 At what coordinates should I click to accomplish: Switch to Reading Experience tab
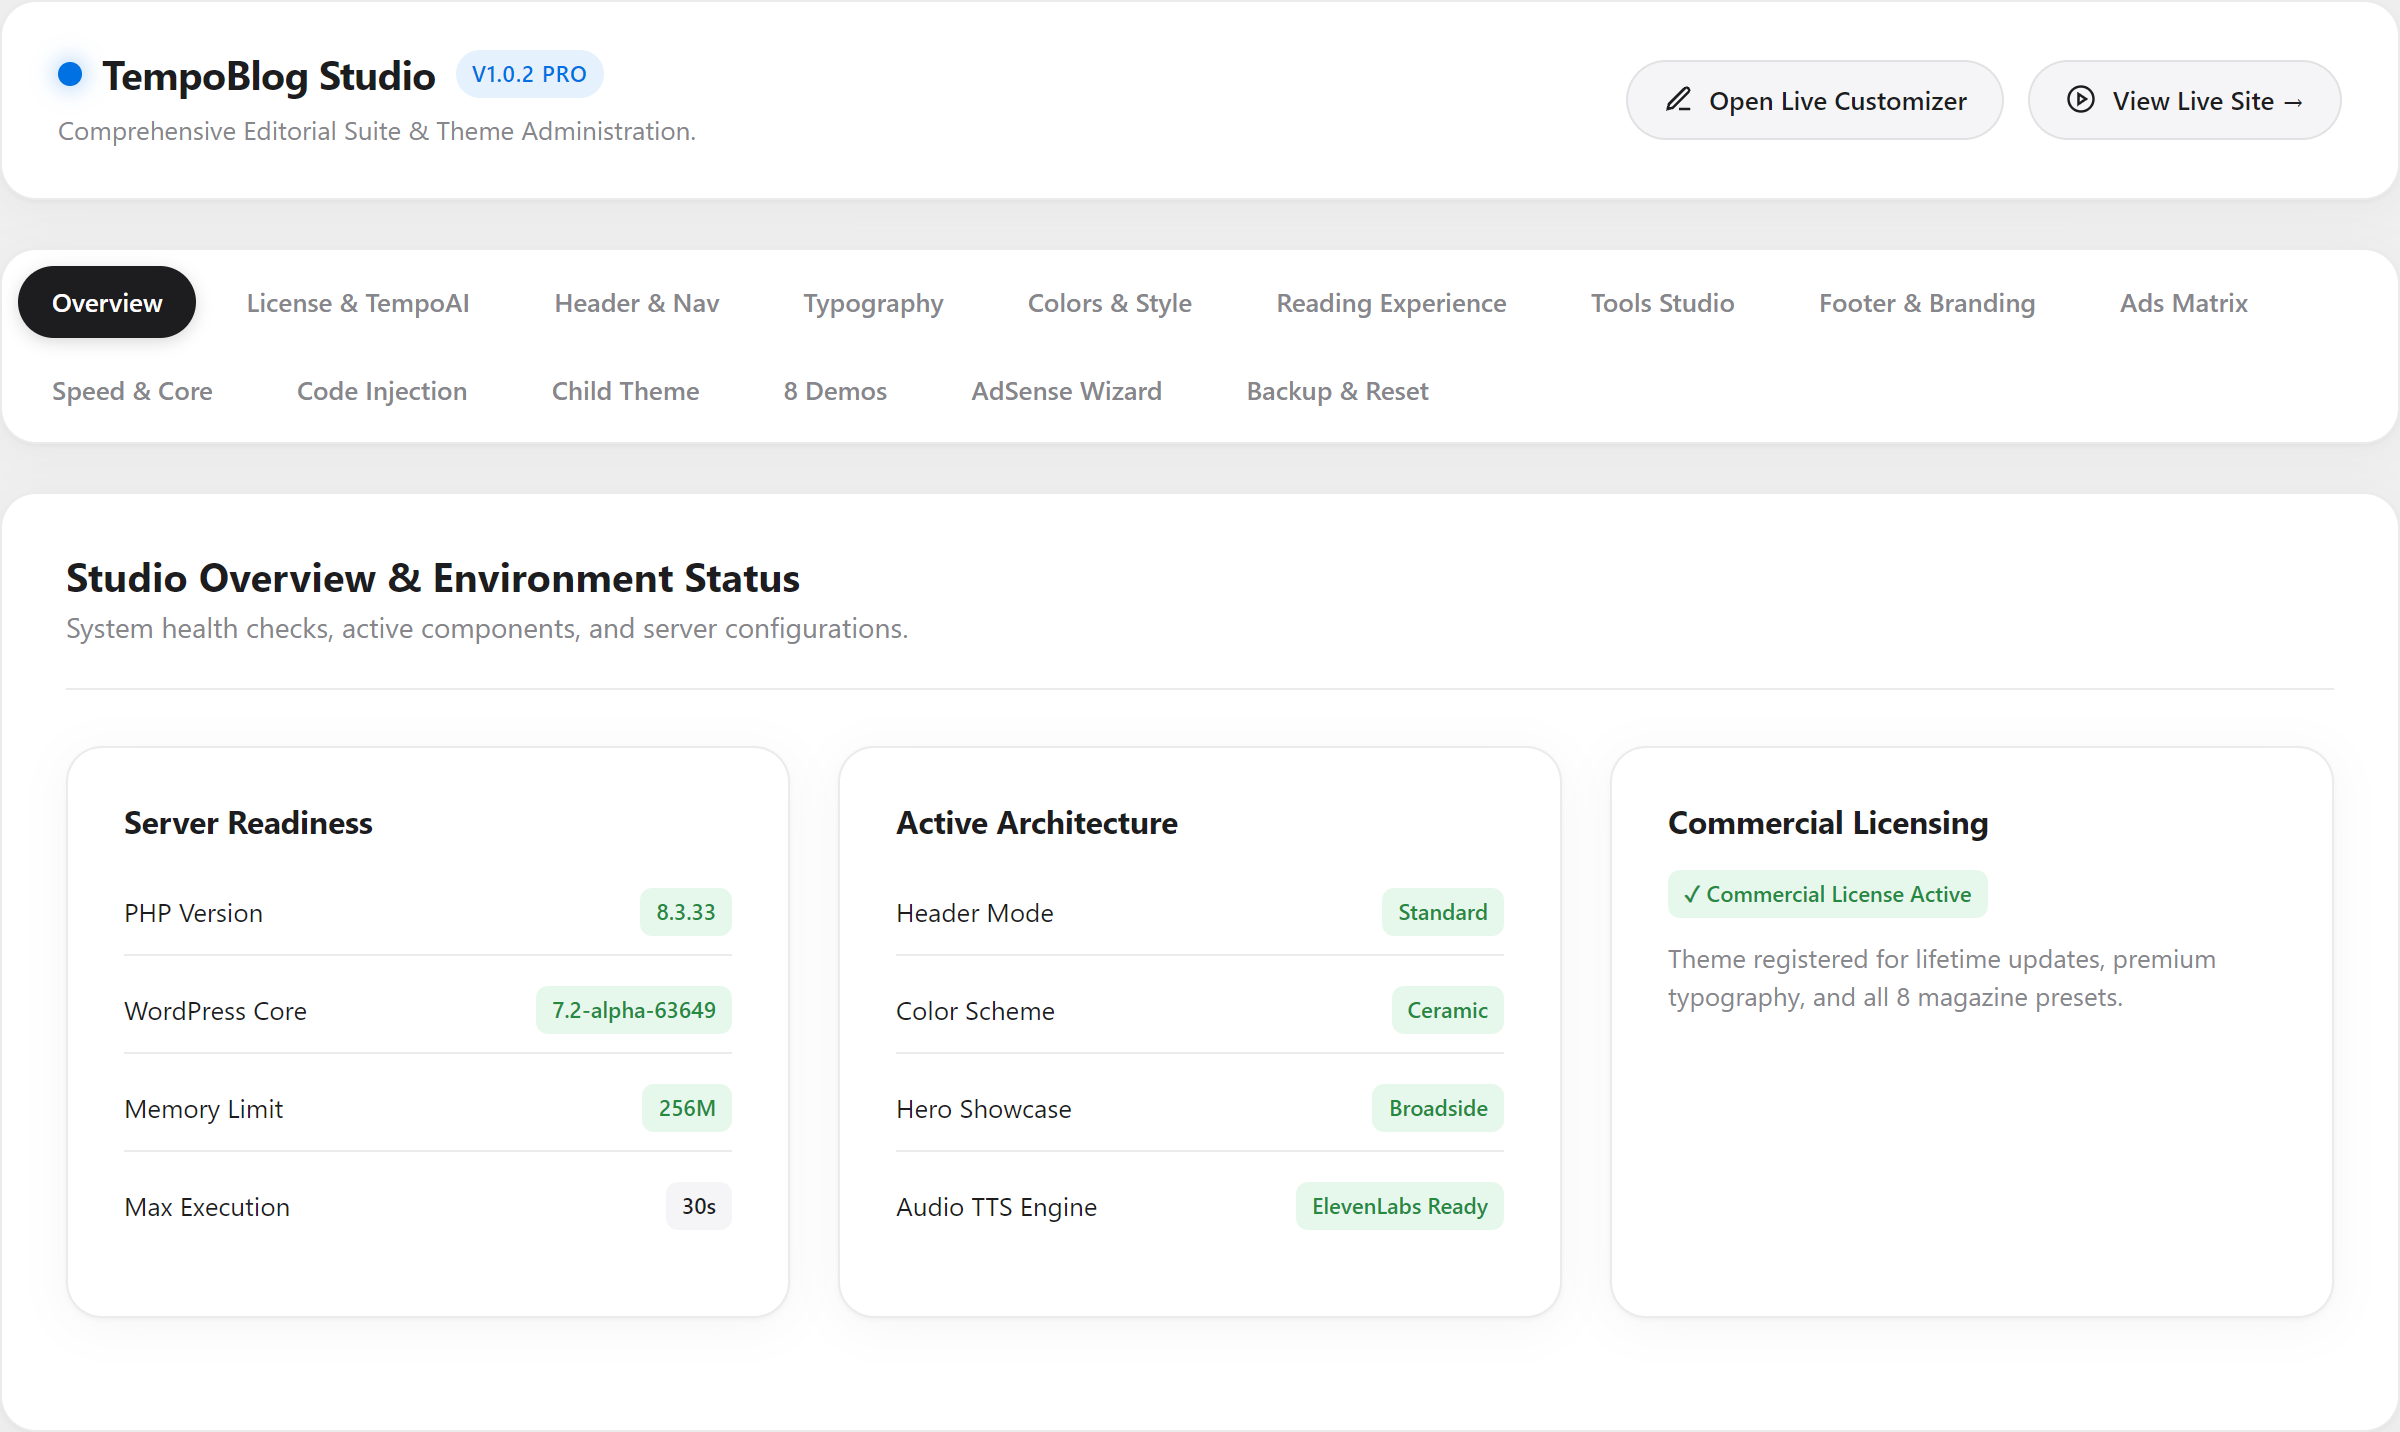1391,302
